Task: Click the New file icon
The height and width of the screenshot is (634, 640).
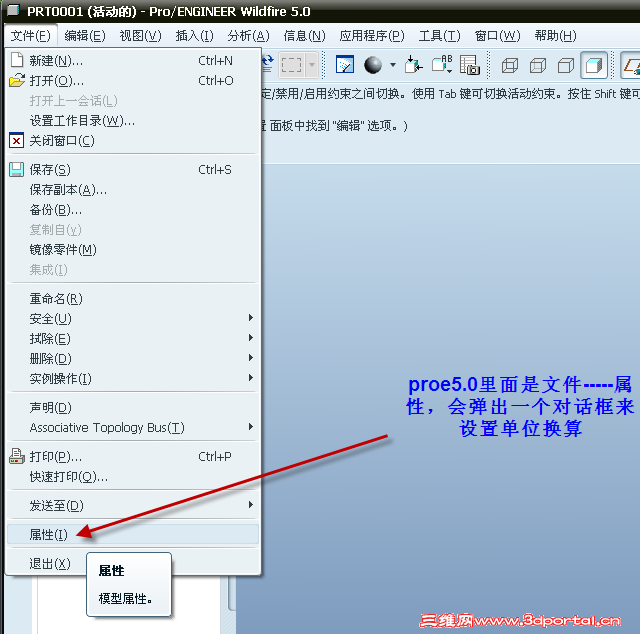Action: pos(17,60)
